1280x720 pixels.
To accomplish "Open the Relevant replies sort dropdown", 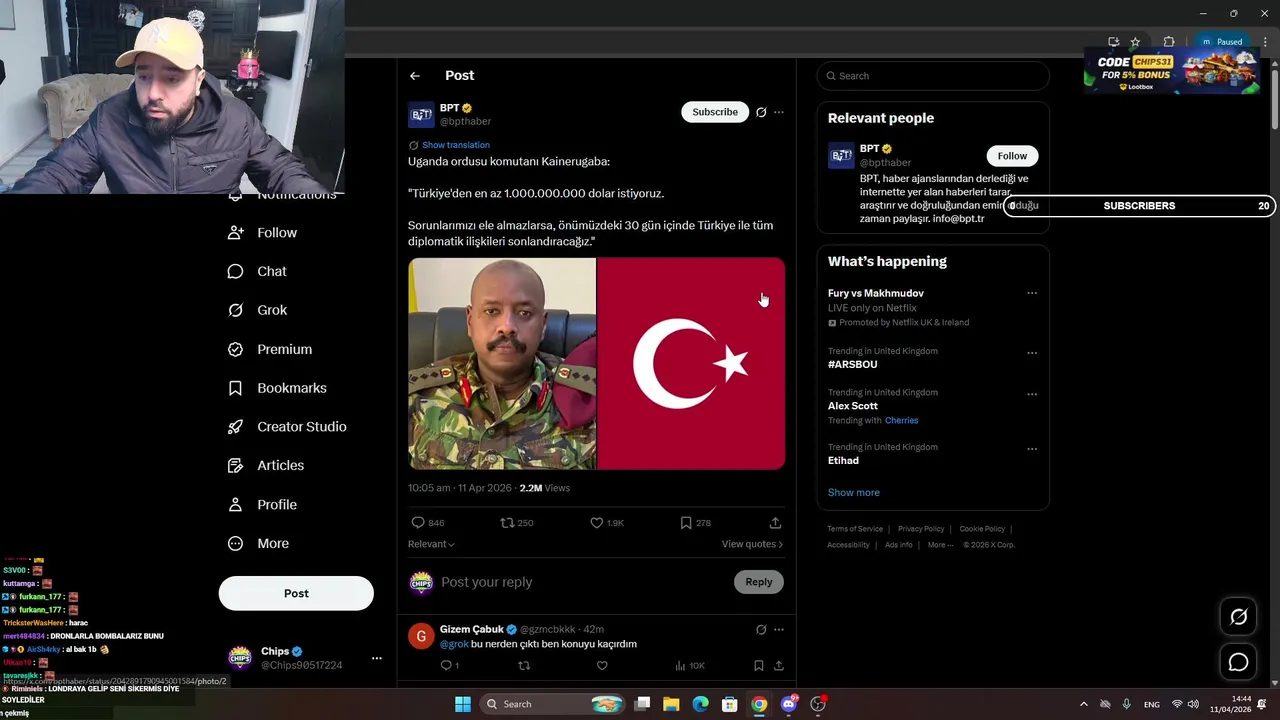I will pyautogui.click(x=431, y=544).
